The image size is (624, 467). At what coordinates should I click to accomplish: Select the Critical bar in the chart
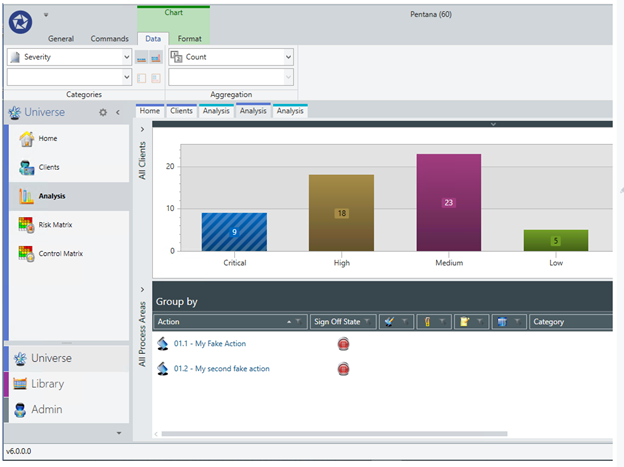click(x=234, y=232)
